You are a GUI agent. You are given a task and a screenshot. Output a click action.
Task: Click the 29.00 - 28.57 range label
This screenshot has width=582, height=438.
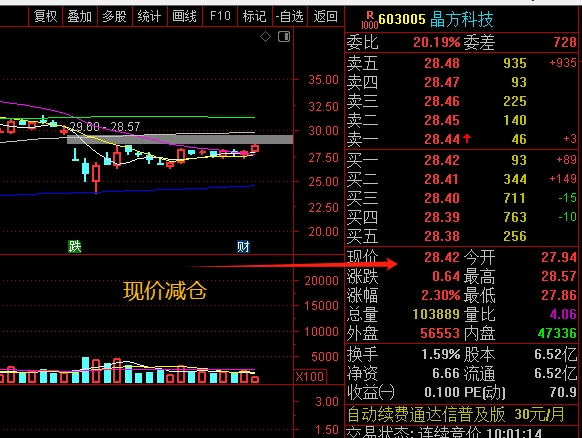click(x=105, y=127)
